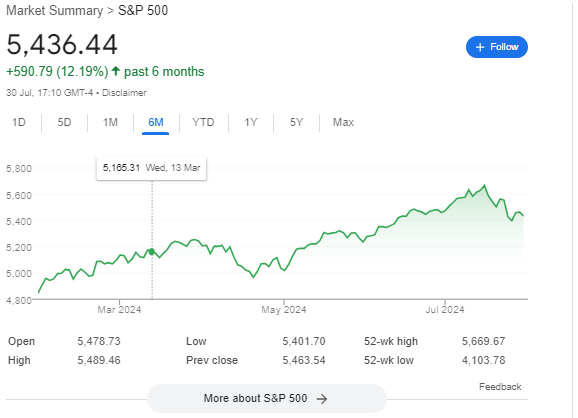
Task: Click the 30 Jul, 17:10 GMT-4 timestamp
Action: [x=49, y=93]
